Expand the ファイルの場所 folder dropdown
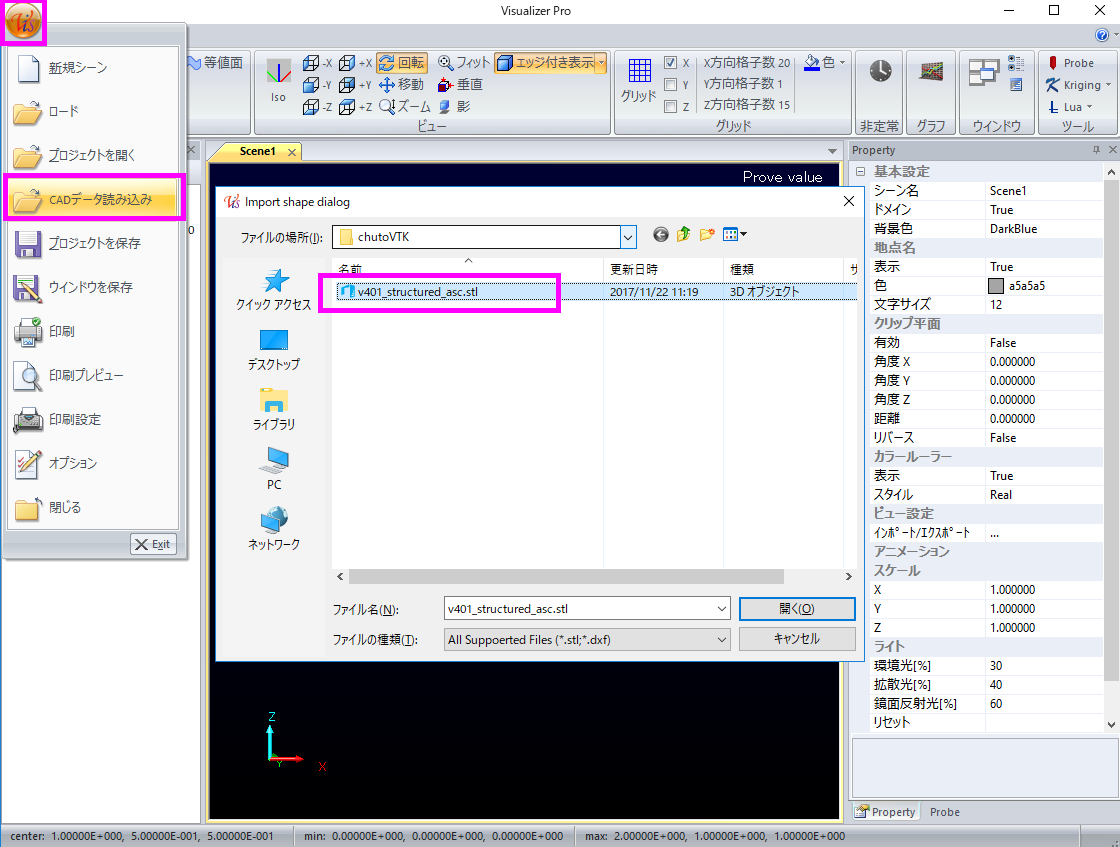This screenshot has width=1120, height=847. 628,237
